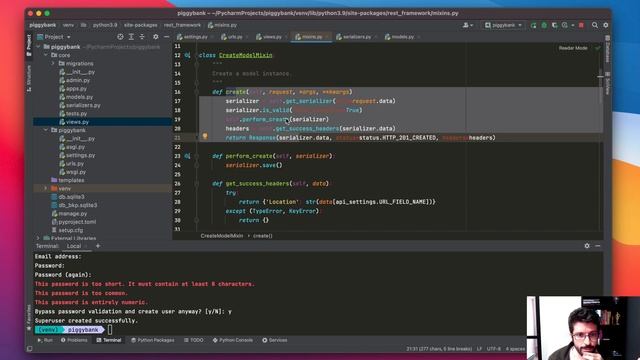Open the Run tool window button
This screenshot has height=360, width=640.
[45, 340]
